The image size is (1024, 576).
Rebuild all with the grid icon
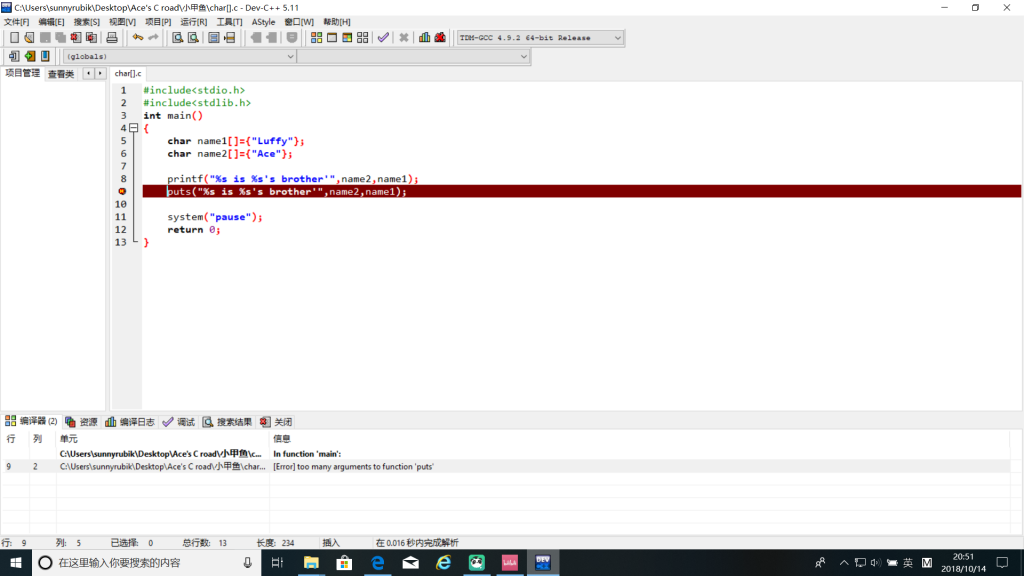pyautogui.click(x=362, y=38)
